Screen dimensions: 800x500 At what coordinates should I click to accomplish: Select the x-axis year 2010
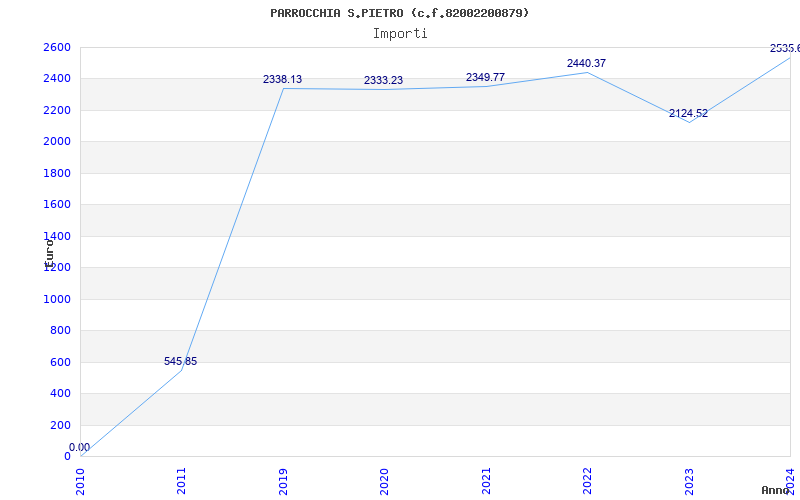click(x=80, y=481)
